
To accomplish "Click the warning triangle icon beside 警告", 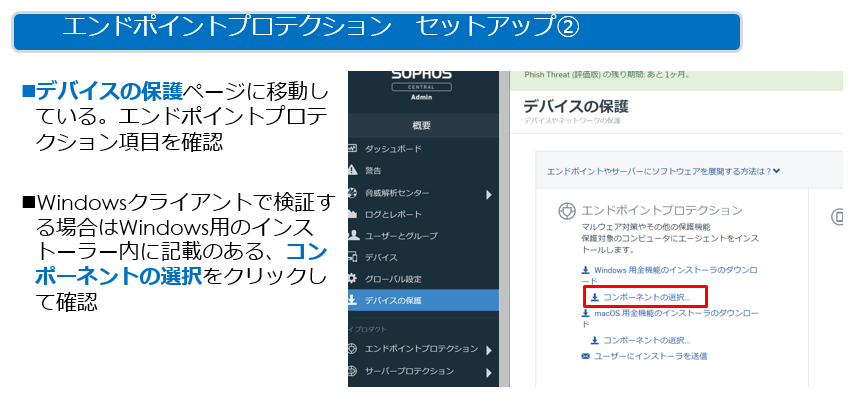I will click(x=352, y=171).
